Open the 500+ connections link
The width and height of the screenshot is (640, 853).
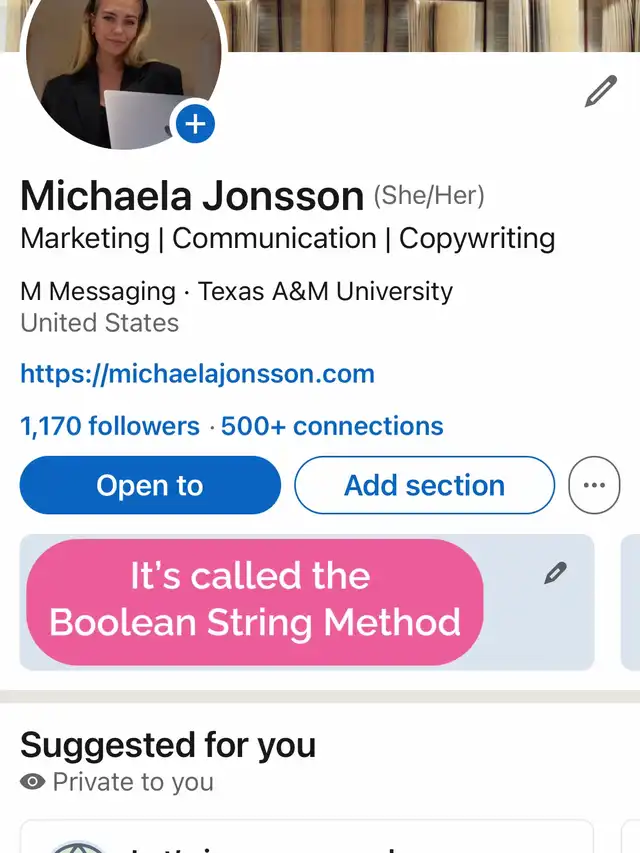point(332,426)
